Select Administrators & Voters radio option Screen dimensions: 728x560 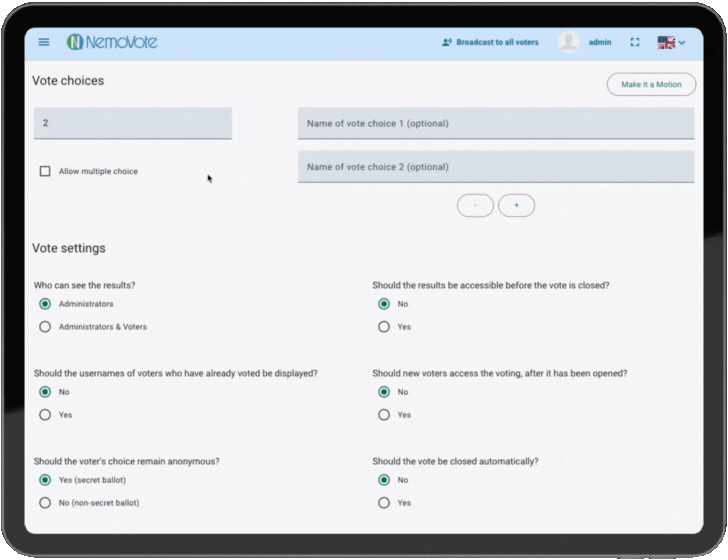coord(45,327)
